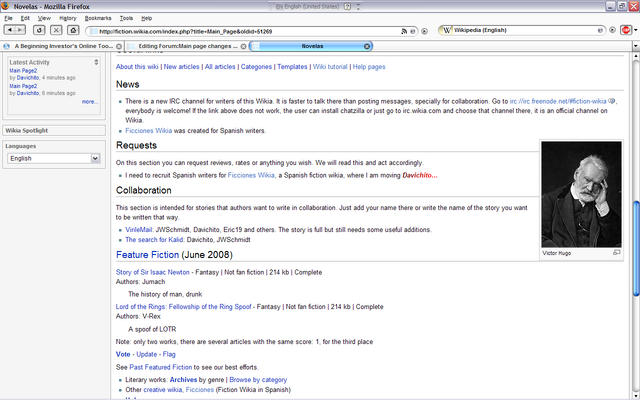Viewport: 640px width, 400px height.
Task: Click the Feature Fiction heading link
Action: 147,255
